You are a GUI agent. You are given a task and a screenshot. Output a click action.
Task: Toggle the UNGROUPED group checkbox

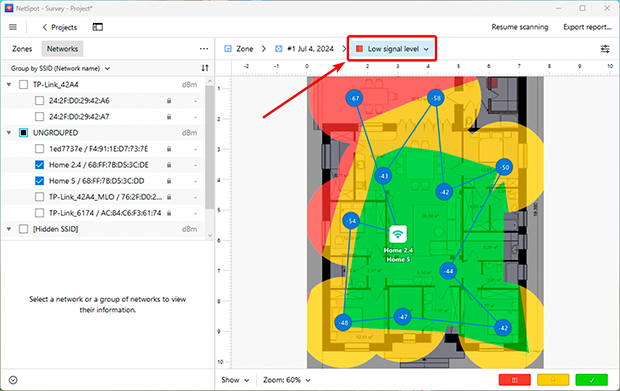tap(23, 133)
